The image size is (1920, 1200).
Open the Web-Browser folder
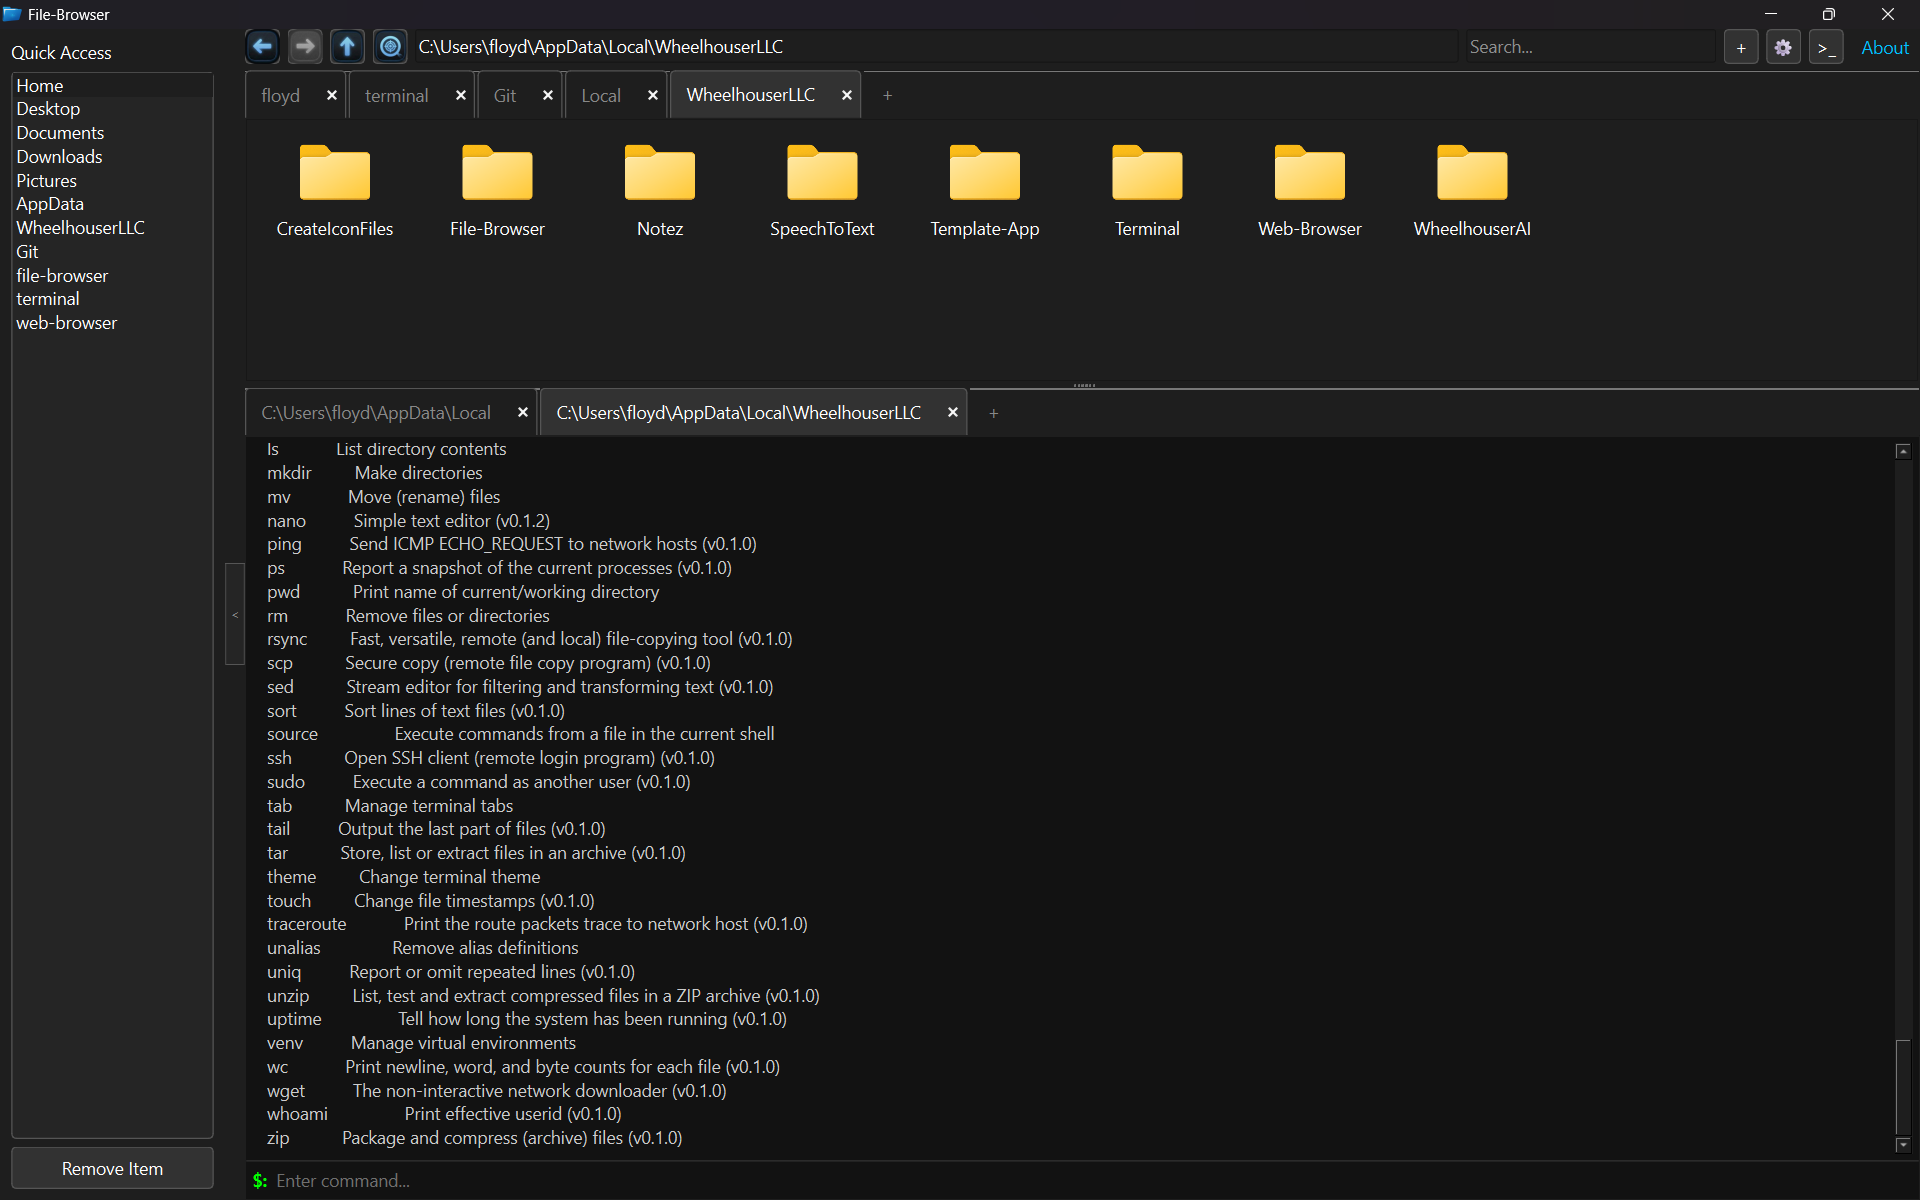(x=1310, y=191)
